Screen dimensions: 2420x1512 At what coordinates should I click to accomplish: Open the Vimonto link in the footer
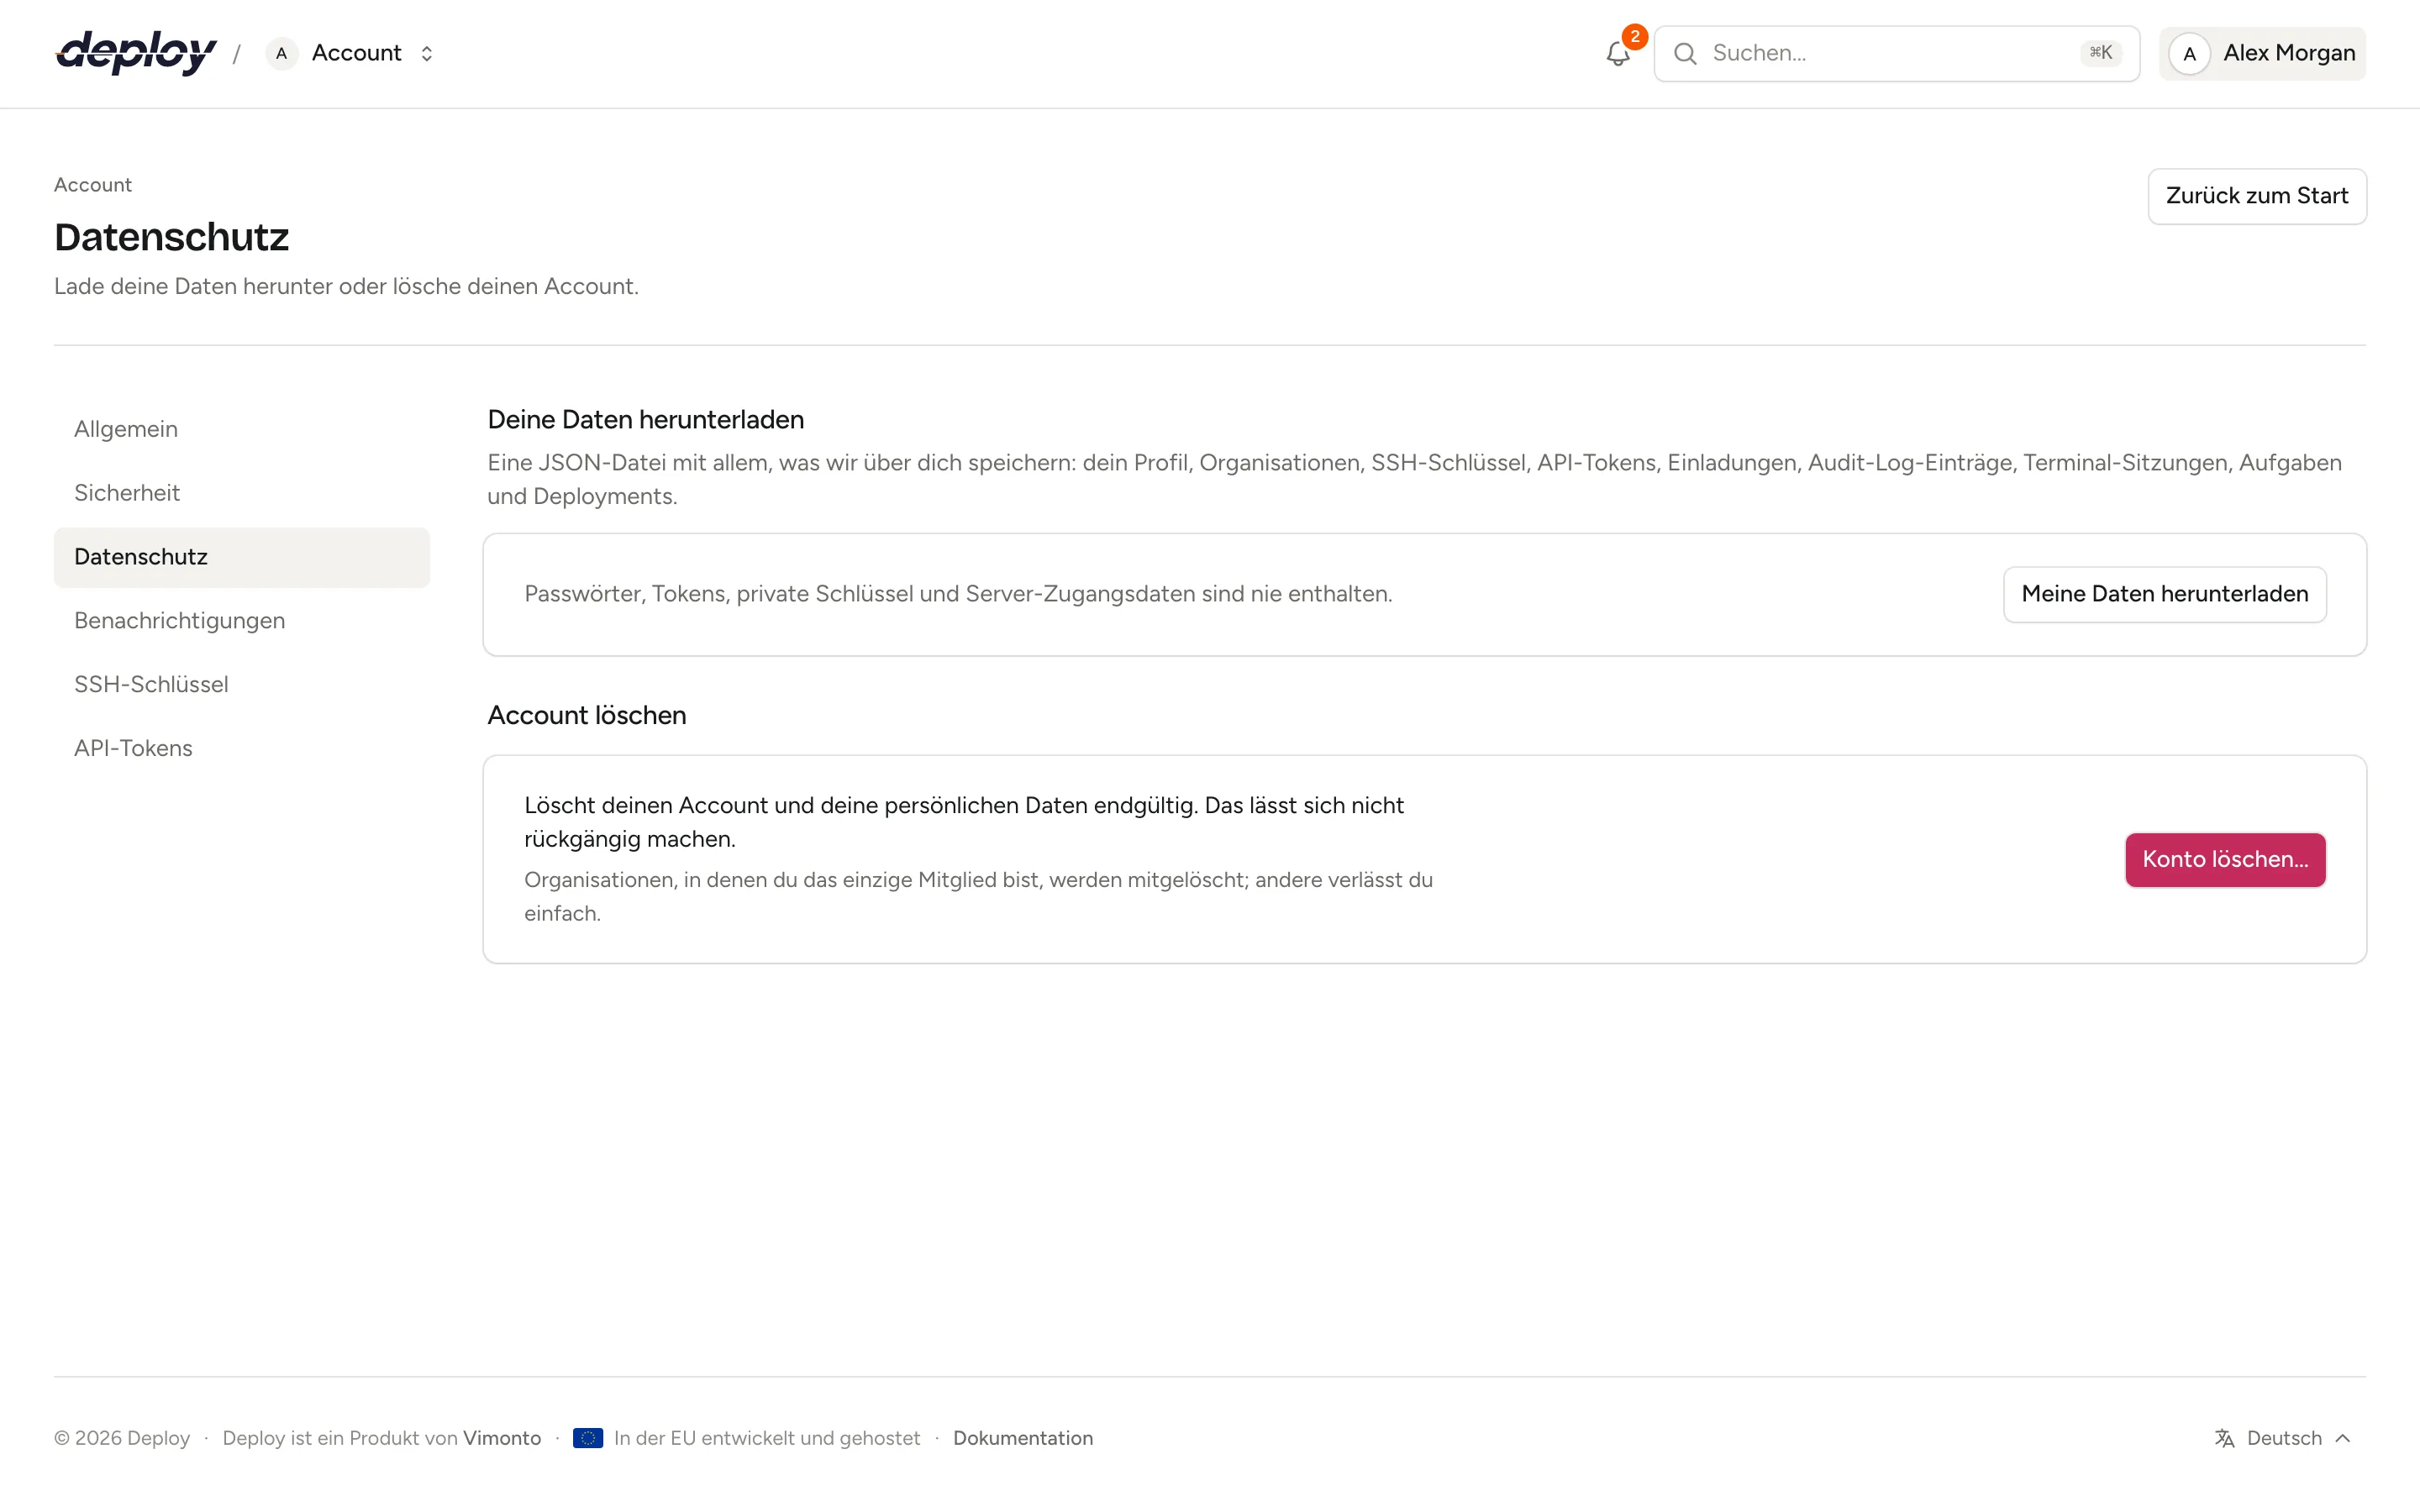click(502, 1438)
